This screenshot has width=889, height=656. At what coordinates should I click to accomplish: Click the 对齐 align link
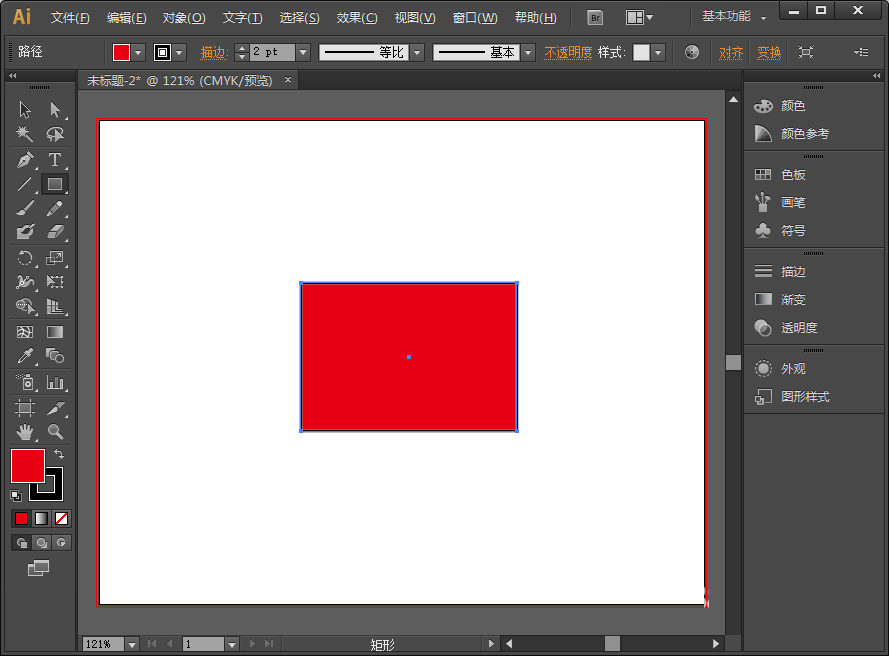(x=731, y=53)
